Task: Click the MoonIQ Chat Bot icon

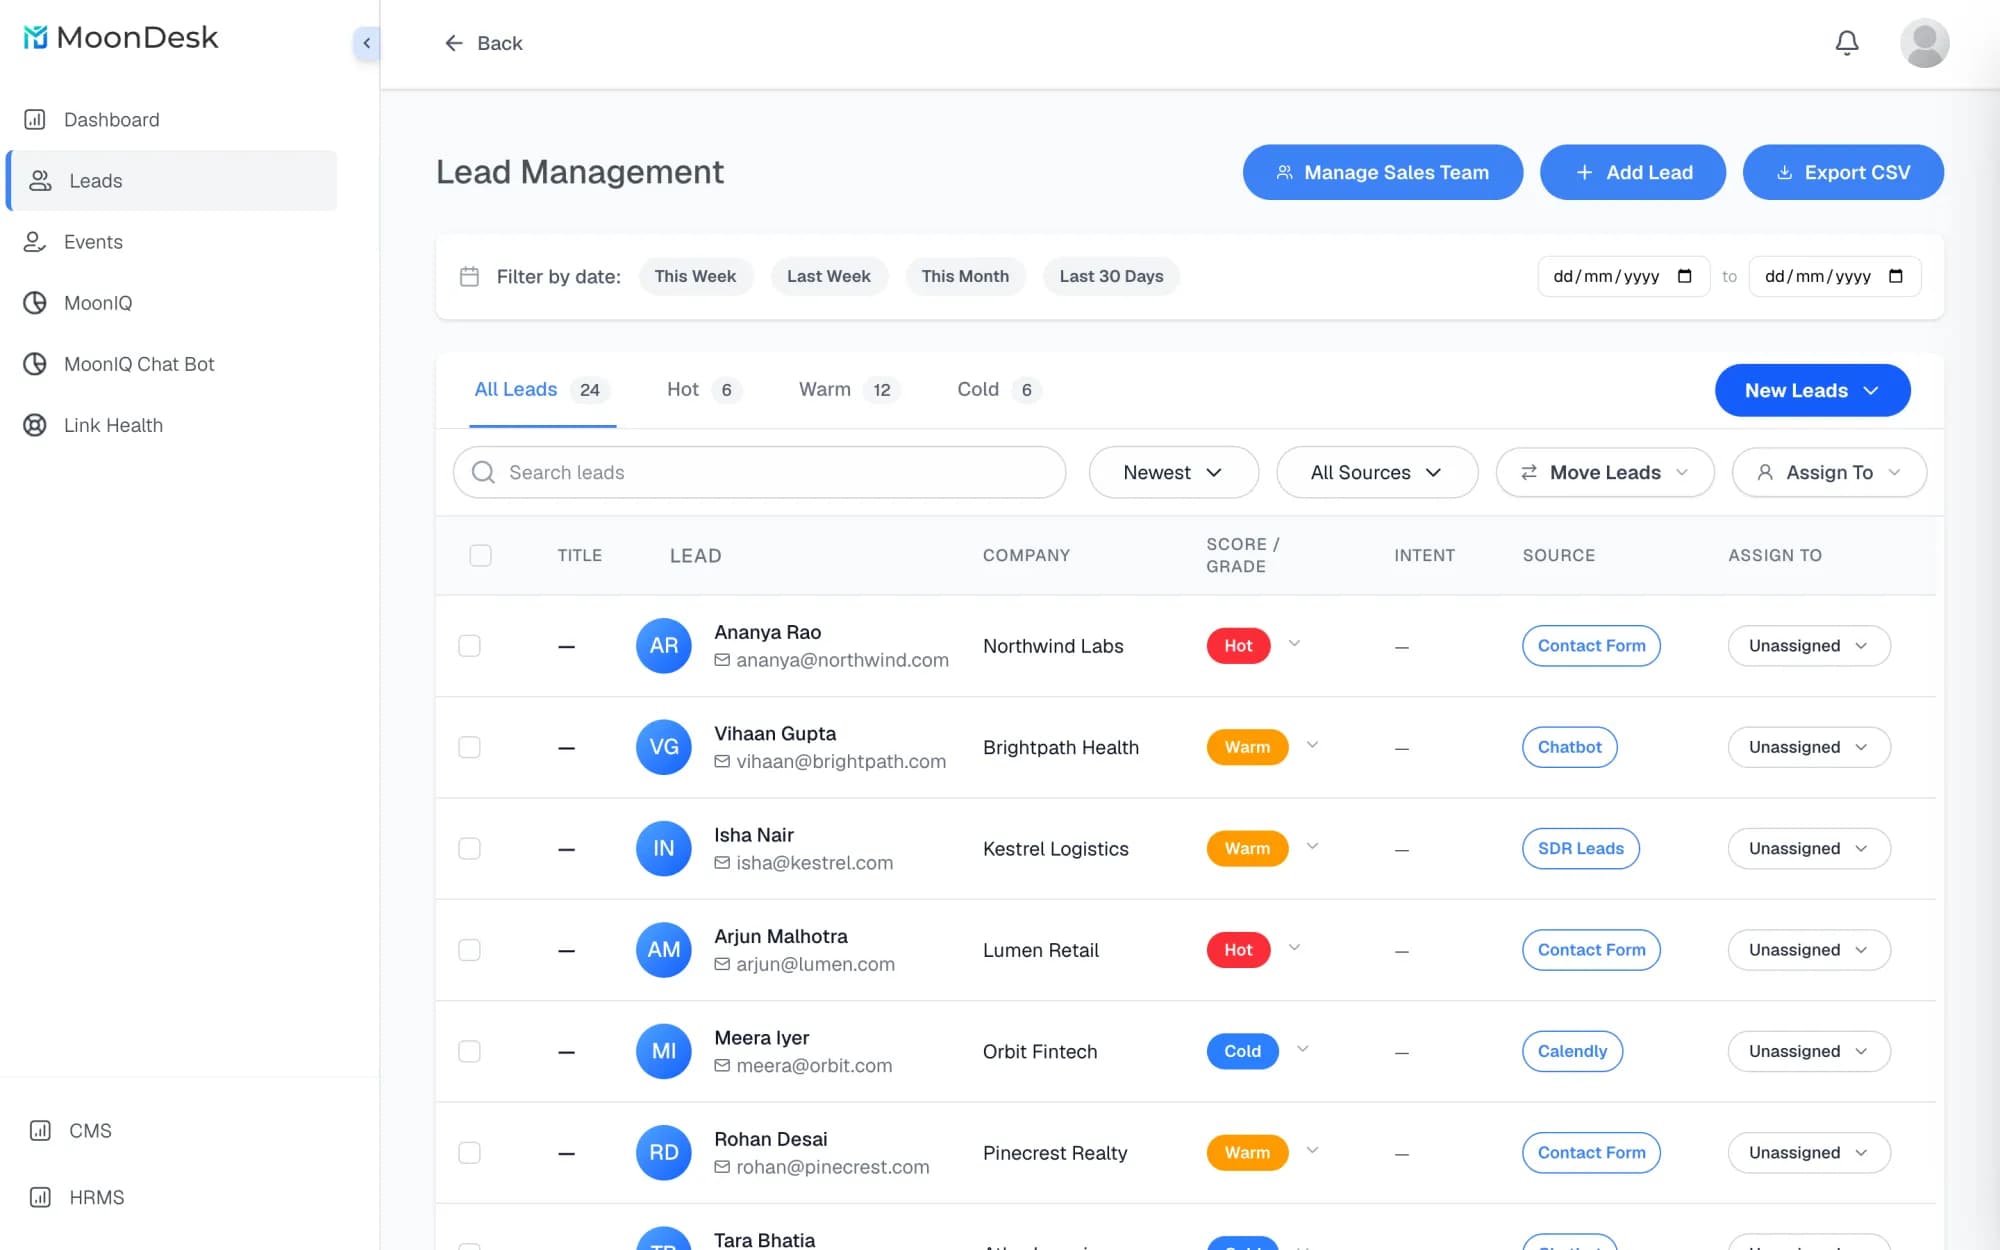Action: [35, 364]
